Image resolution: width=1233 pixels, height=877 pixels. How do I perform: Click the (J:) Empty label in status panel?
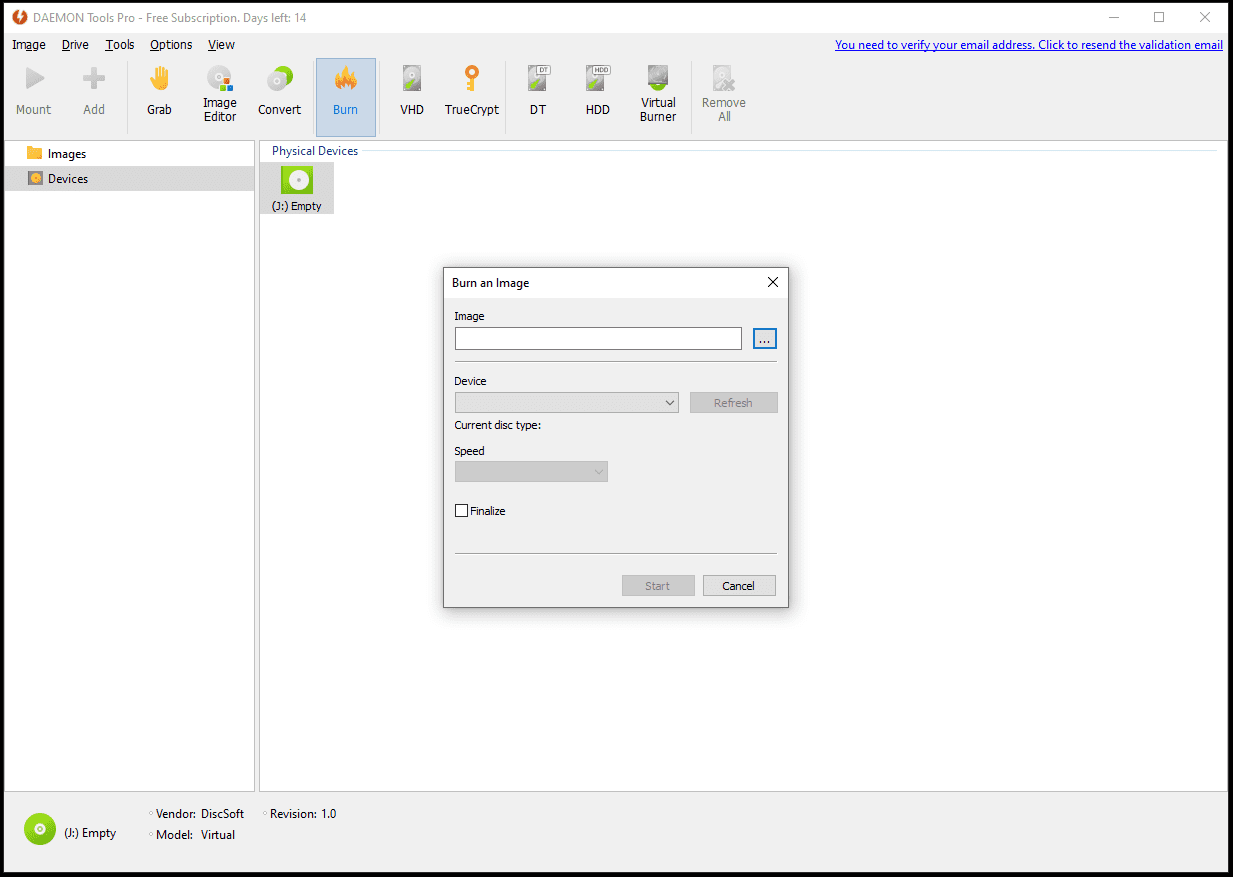90,833
